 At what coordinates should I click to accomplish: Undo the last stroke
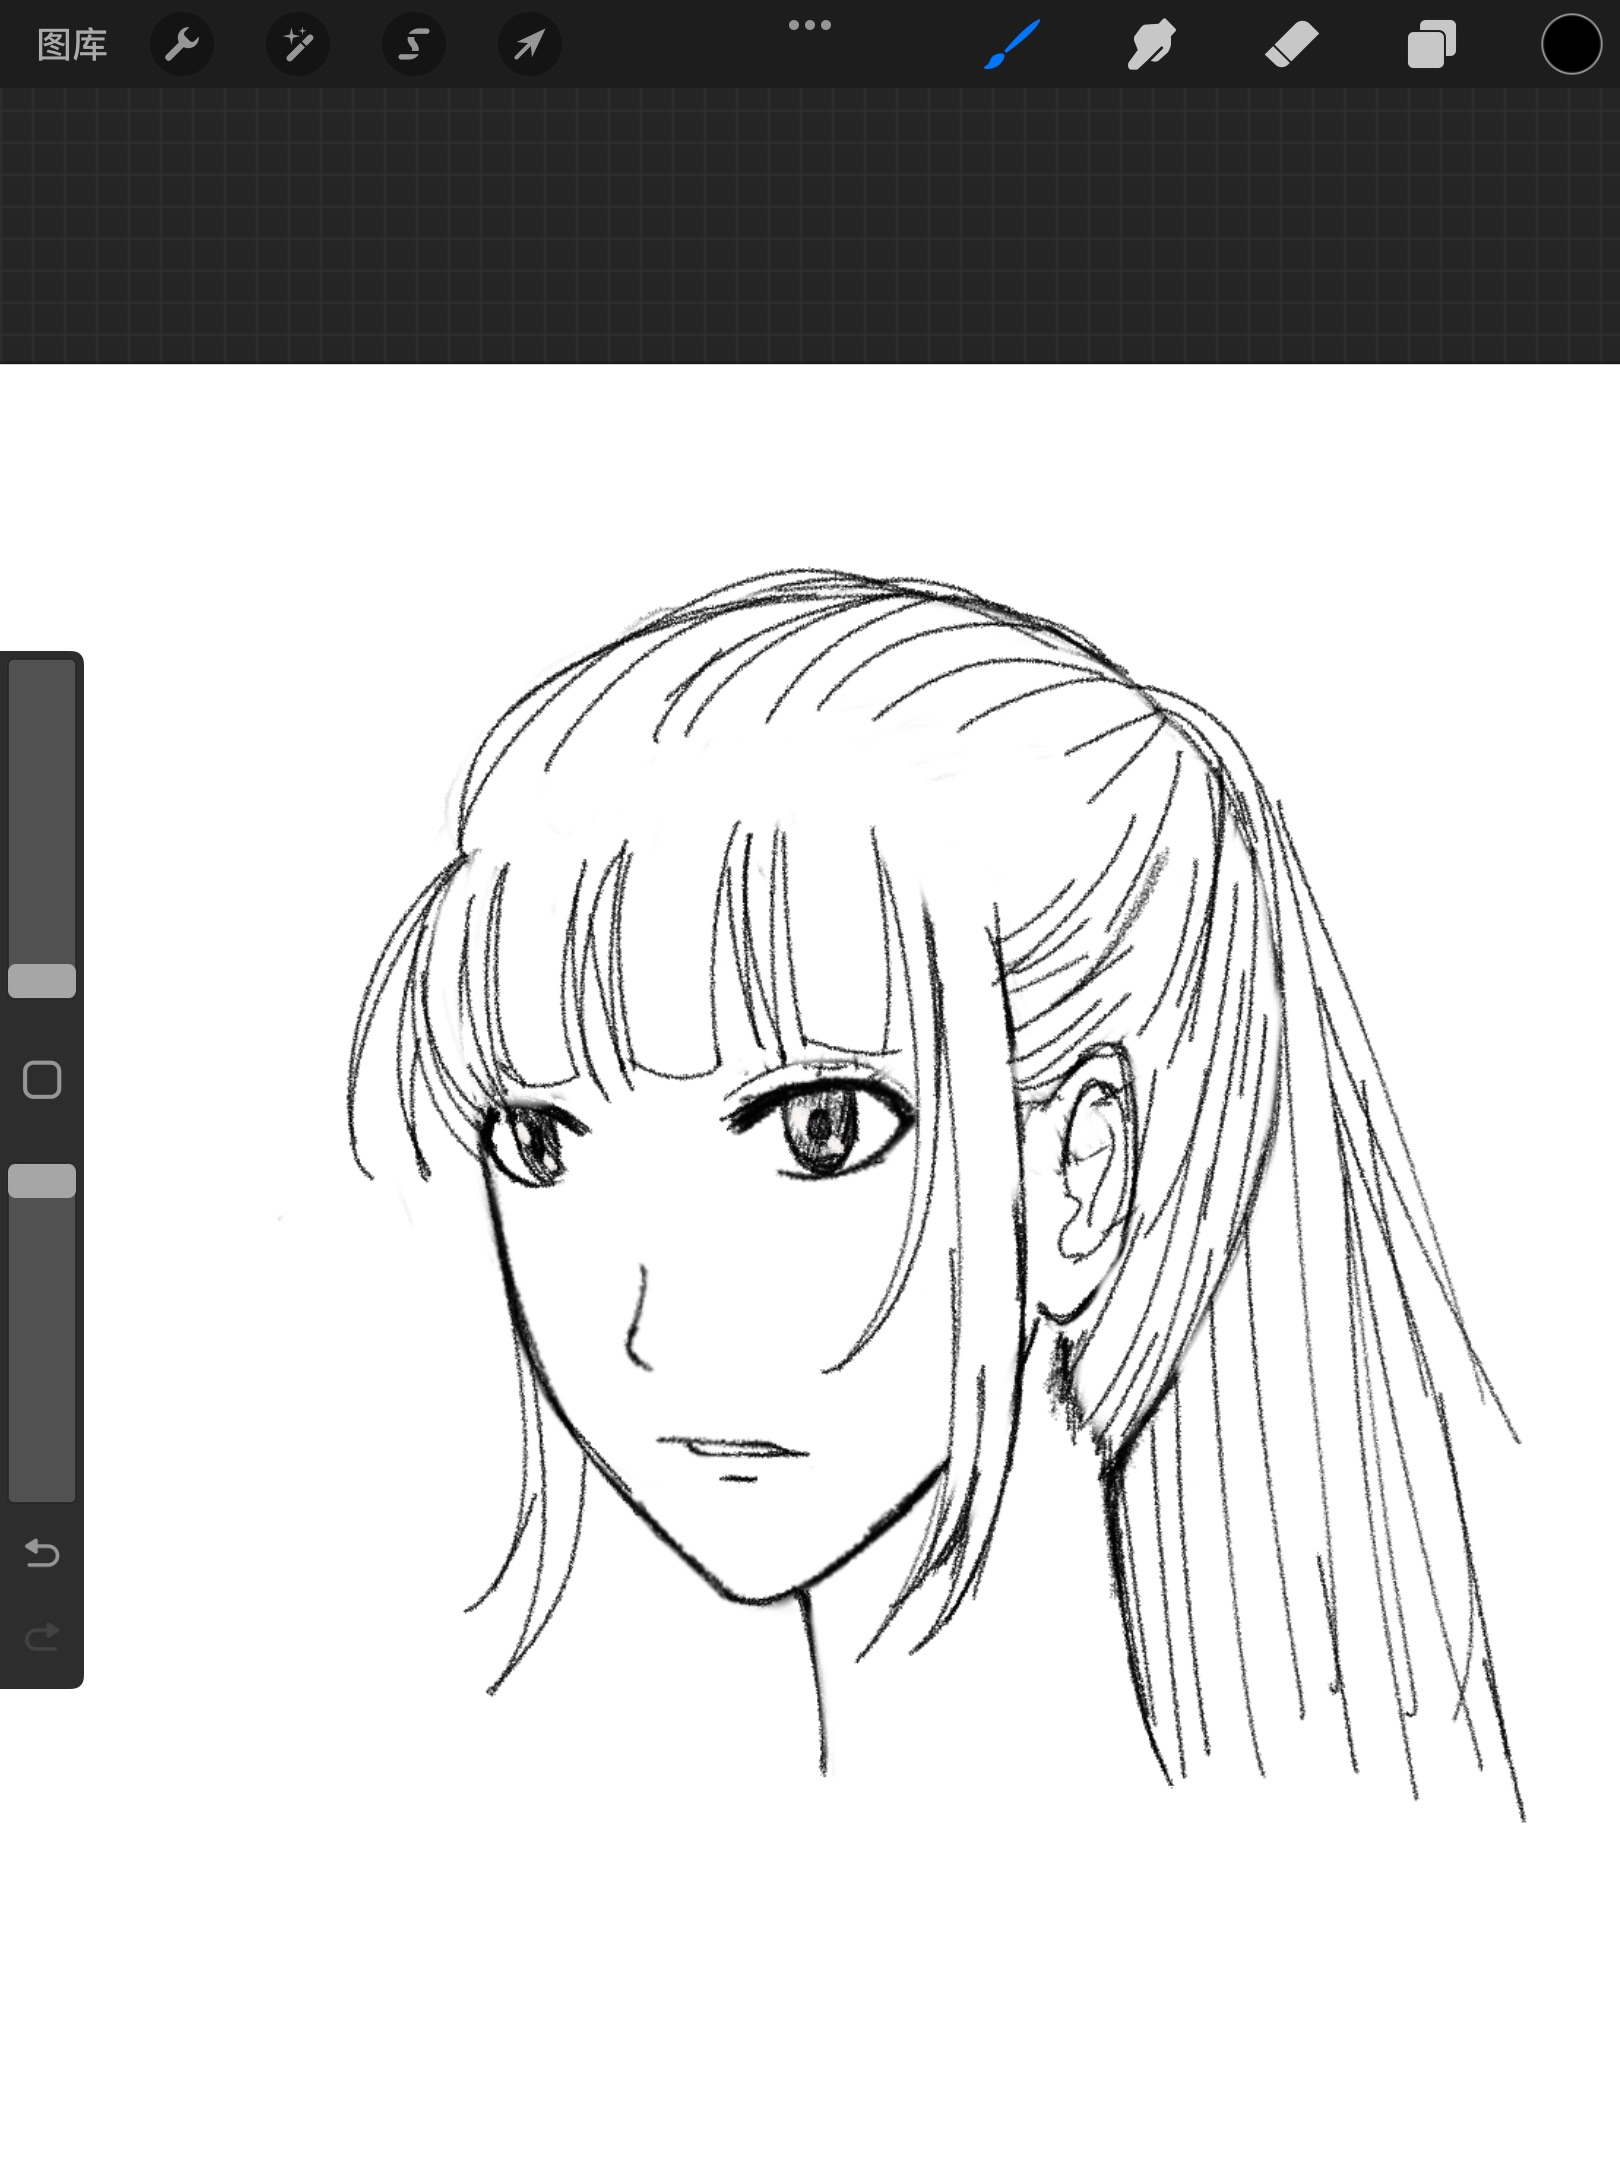coord(42,1553)
